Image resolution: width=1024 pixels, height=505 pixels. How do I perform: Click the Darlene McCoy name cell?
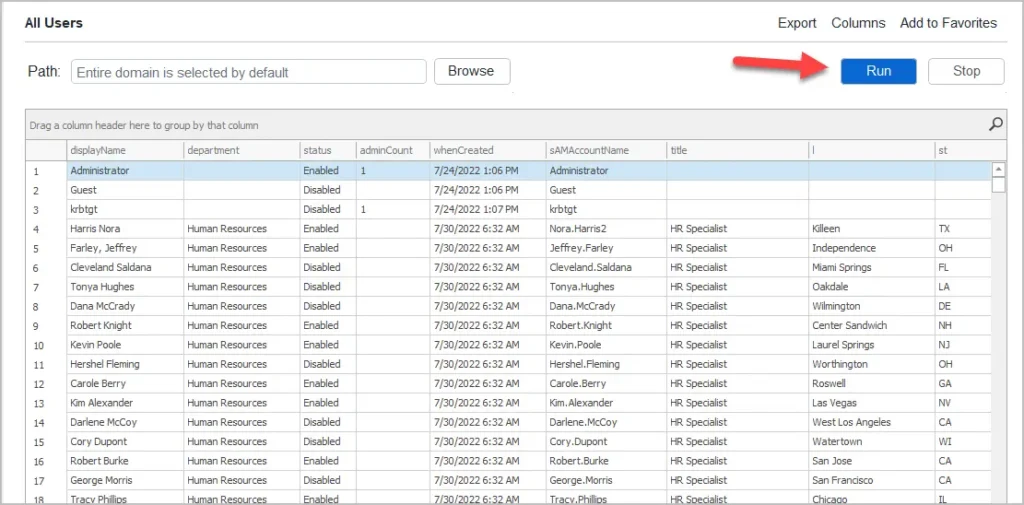(x=125, y=422)
